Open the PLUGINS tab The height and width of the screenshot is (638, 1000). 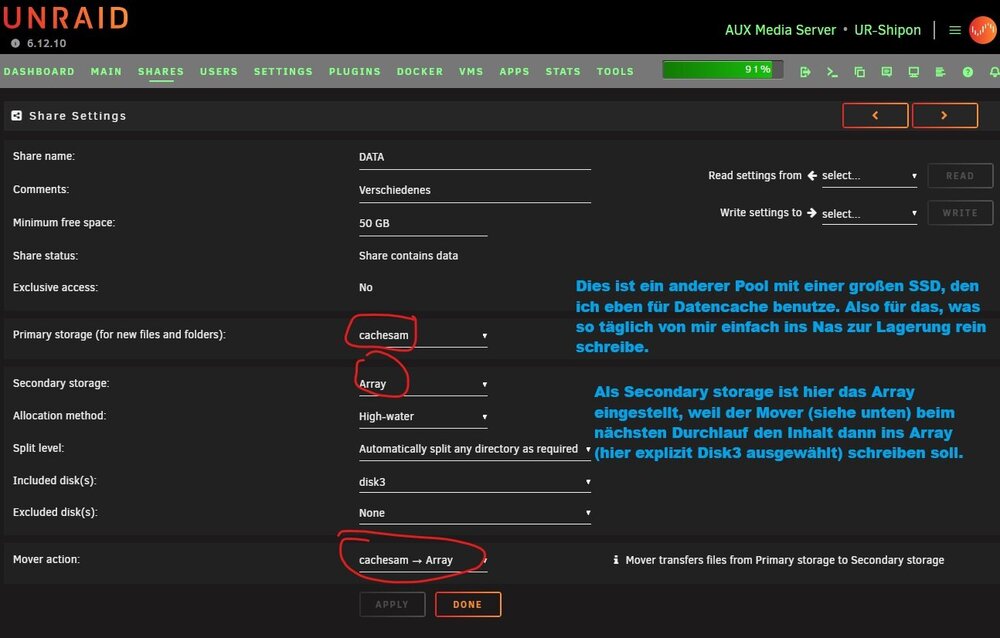point(355,71)
